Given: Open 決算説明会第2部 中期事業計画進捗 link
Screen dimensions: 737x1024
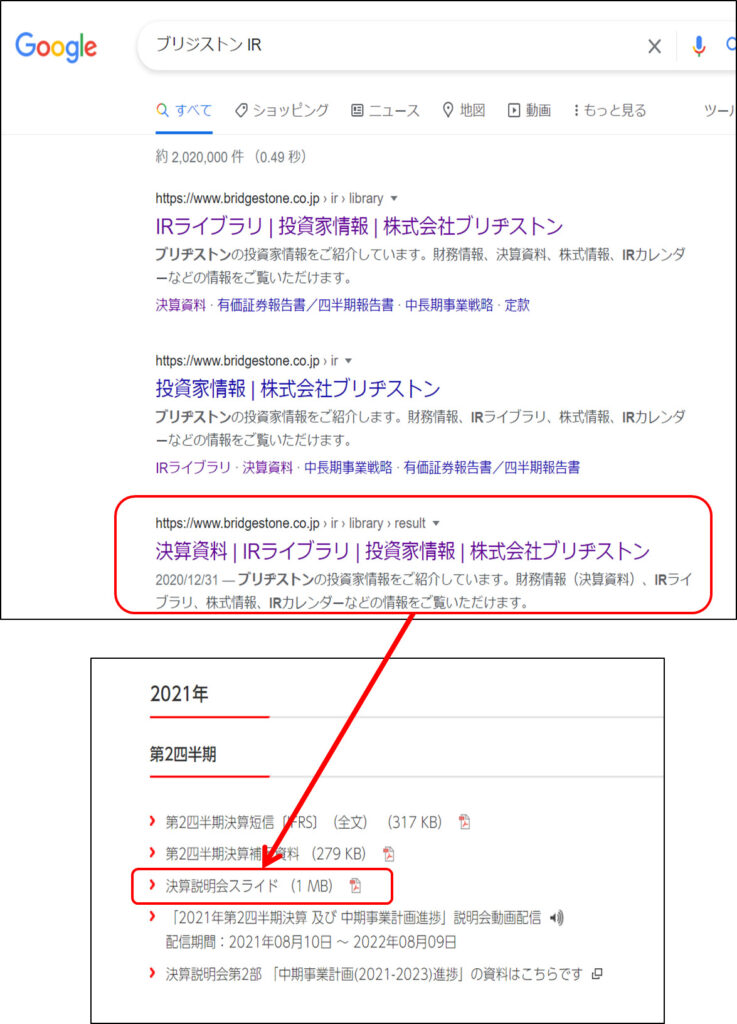Looking at the screenshot, I should [374, 974].
